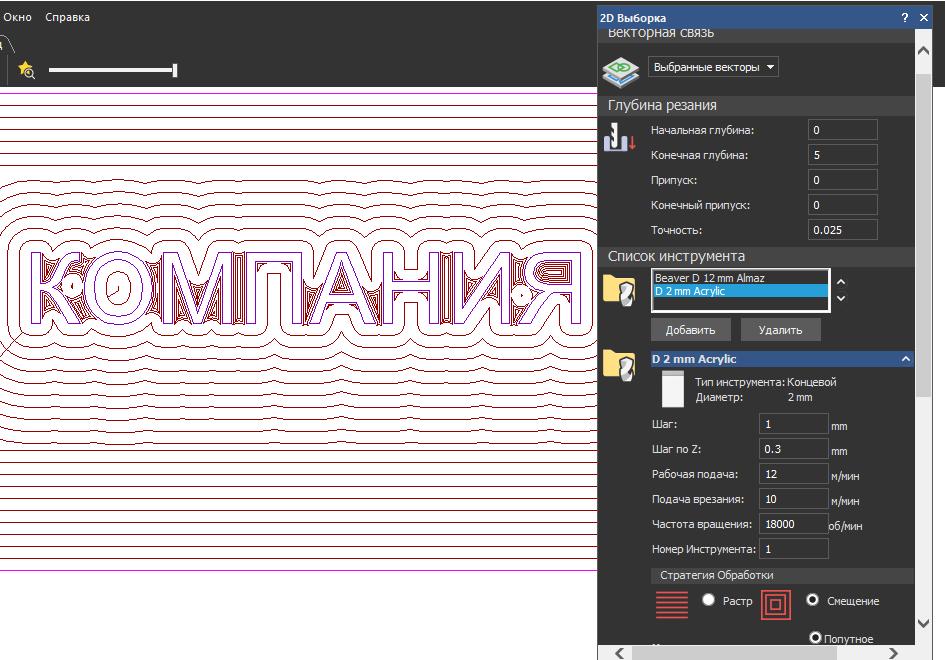Click tool folder icon next to D 2 mm Acrylic header
Image resolution: width=945 pixels, height=660 pixels.
(x=619, y=365)
